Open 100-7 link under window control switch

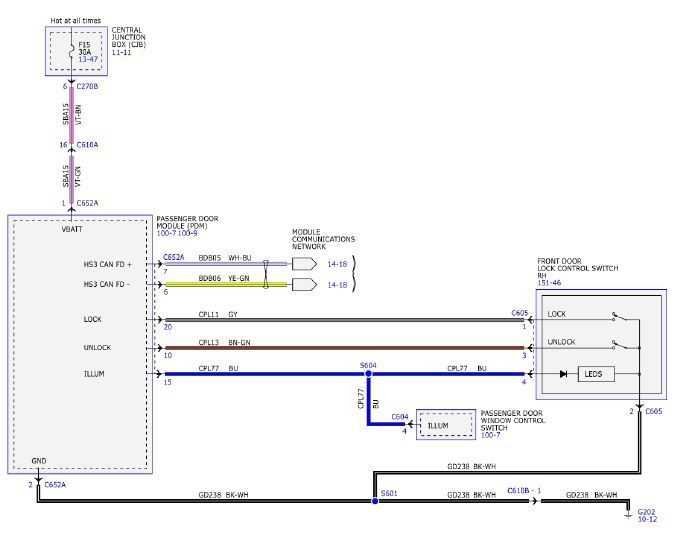[x=490, y=435]
